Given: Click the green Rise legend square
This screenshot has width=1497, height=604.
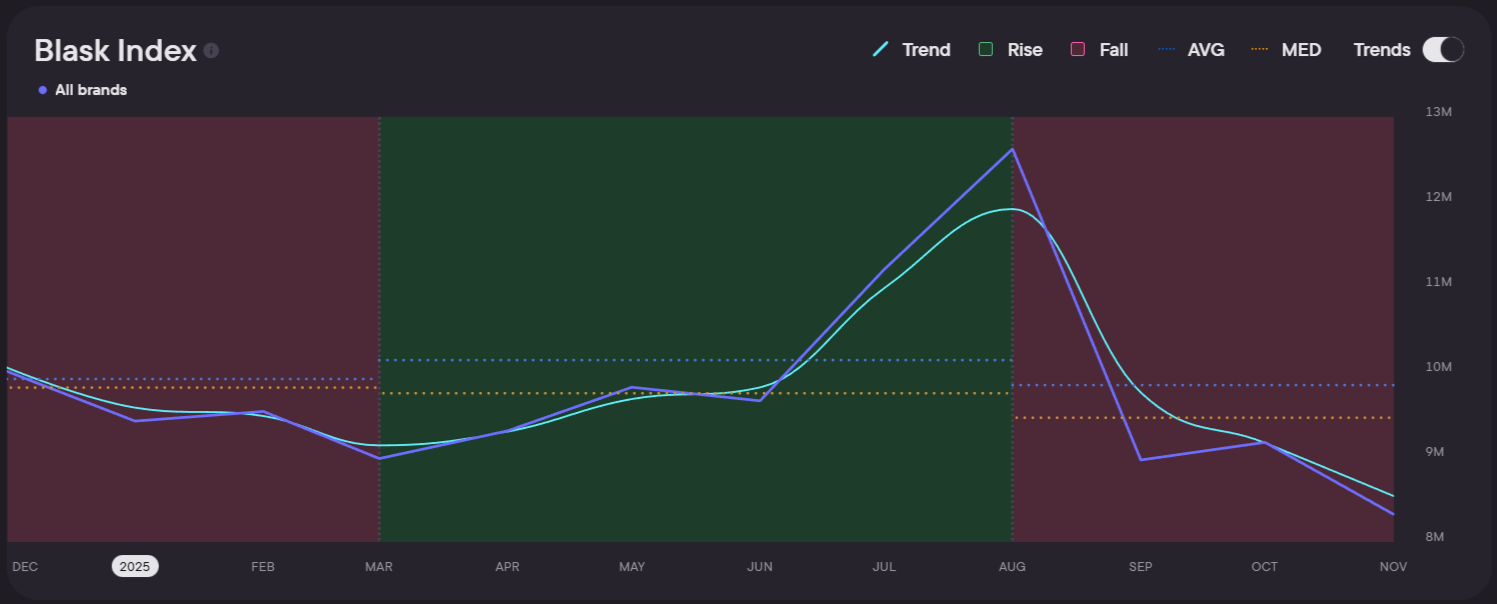Looking at the screenshot, I should 986,50.
